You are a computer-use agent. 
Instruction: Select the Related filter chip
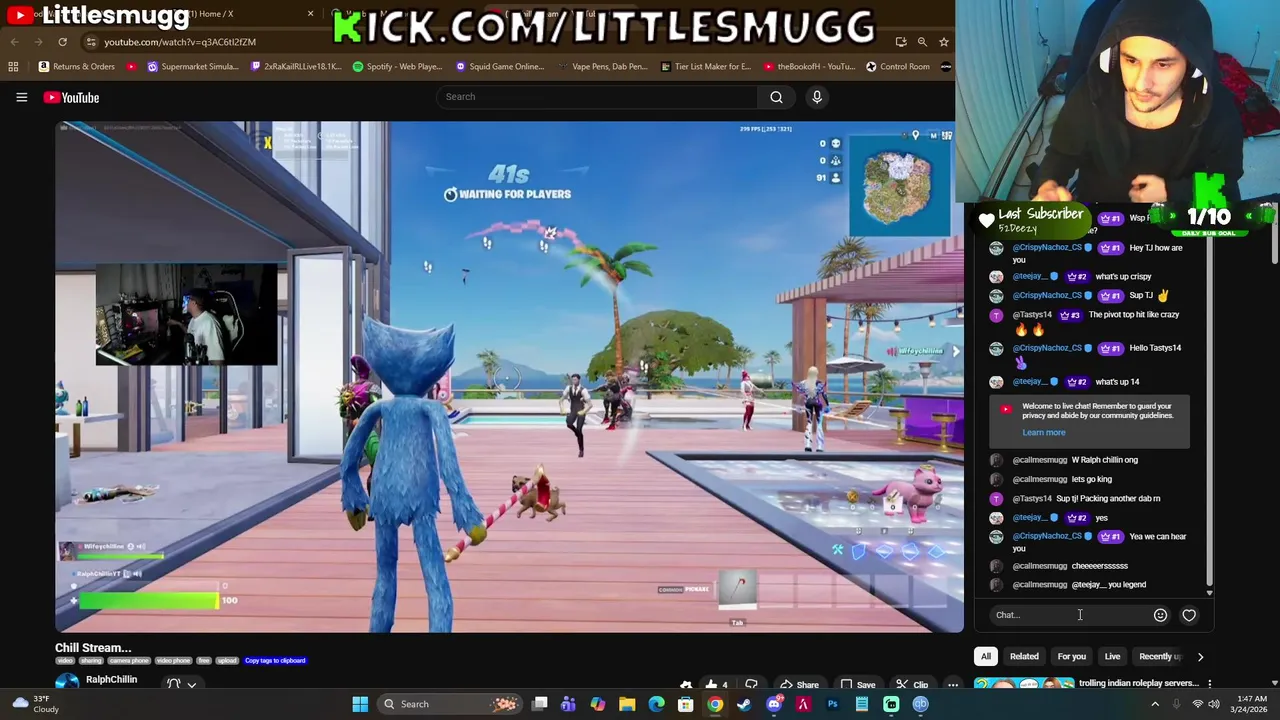[1024, 657]
